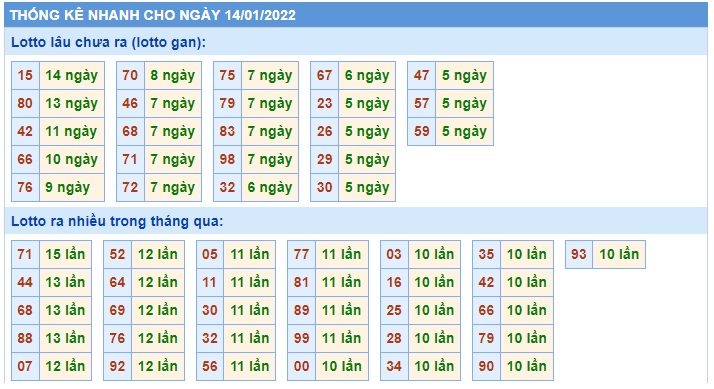Select number 29 in the lotto gan table
The height and width of the screenshot is (389, 714).
click(324, 159)
